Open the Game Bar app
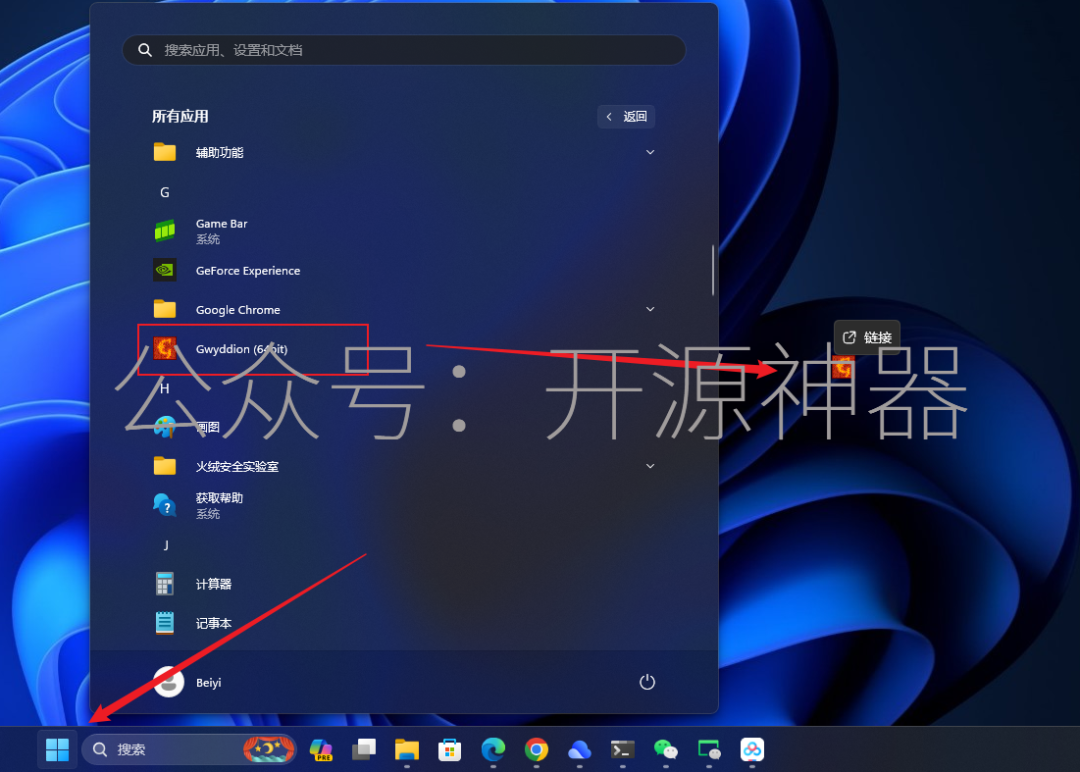The width and height of the screenshot is (1080, 772). click(403, 231)
